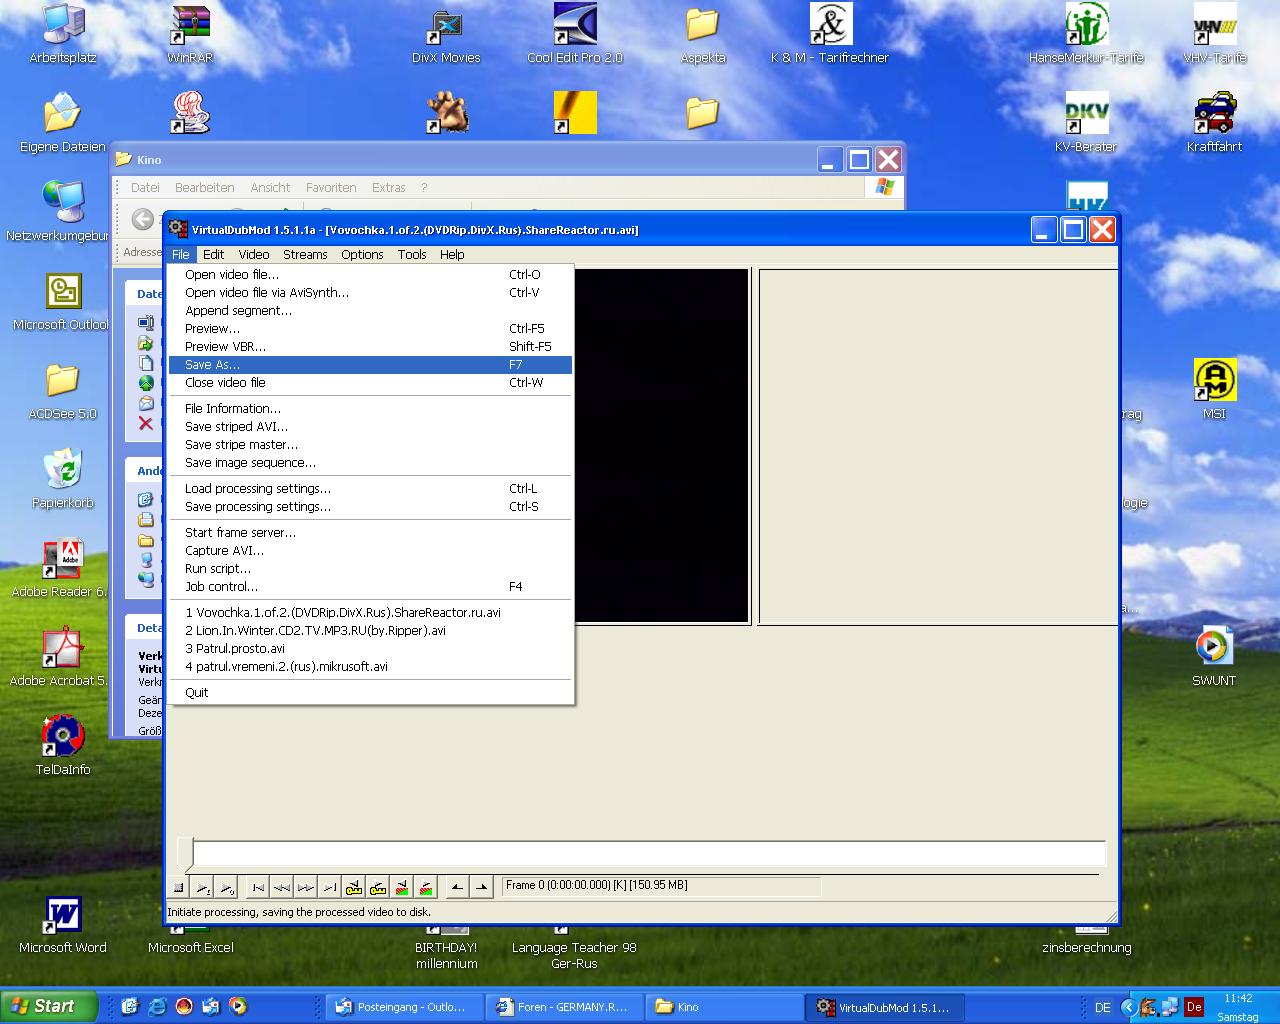Select Close video file entry
The width and height of the screenshot is (1280, 1024).
click(x=370, y=383)
